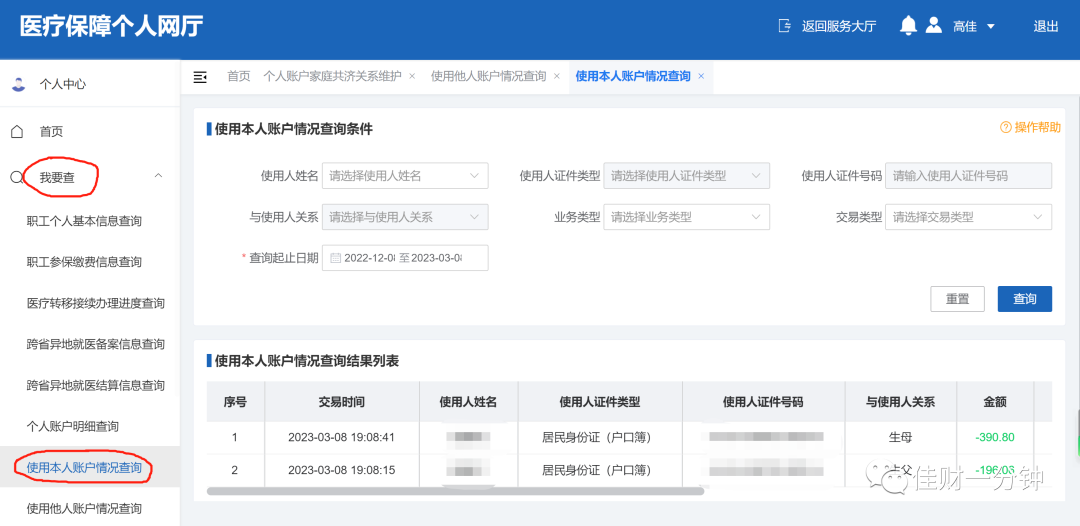Click 退出 to log out
This screenshot has height=526, width=1080.
click(1046, 26)
